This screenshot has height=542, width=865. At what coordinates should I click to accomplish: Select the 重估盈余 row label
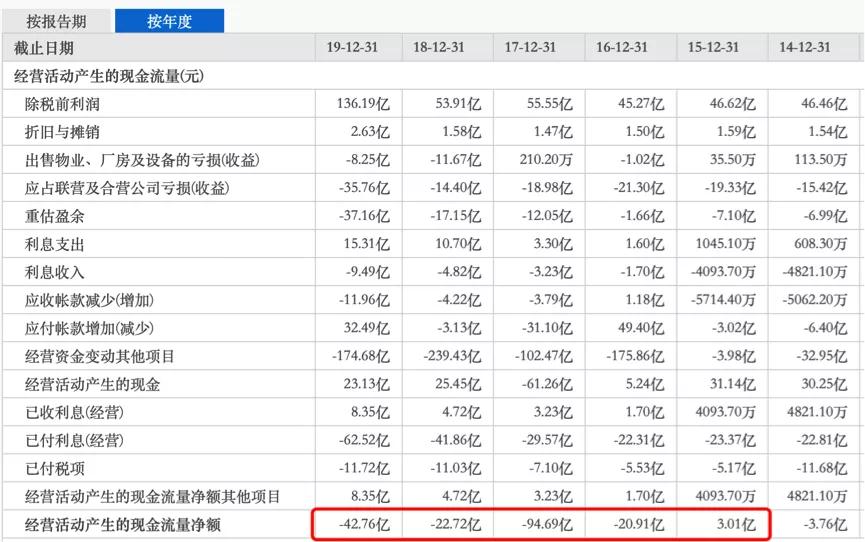pos(55,216)
